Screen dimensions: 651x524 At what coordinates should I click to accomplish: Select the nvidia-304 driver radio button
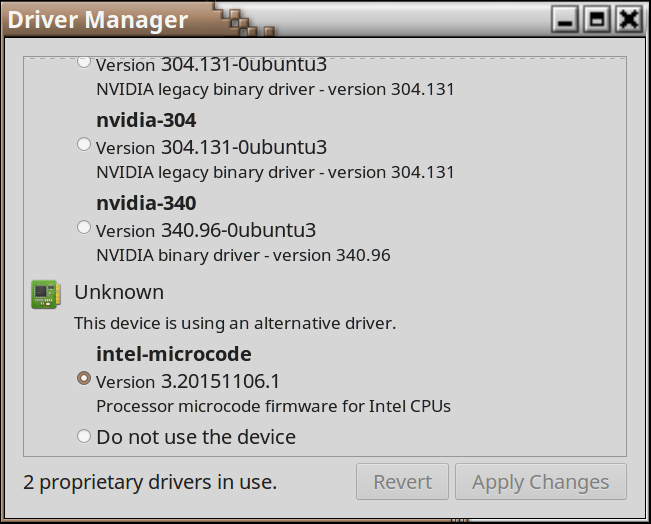84,145
